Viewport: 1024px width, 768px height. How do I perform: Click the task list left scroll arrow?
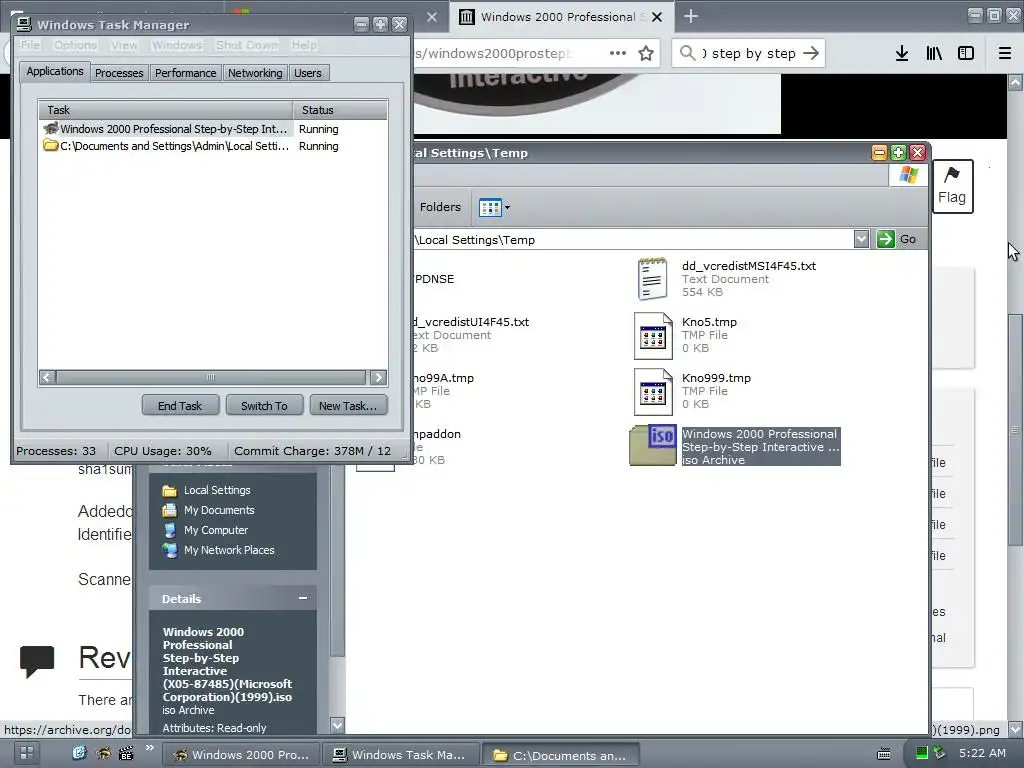[x=47, y=377]
